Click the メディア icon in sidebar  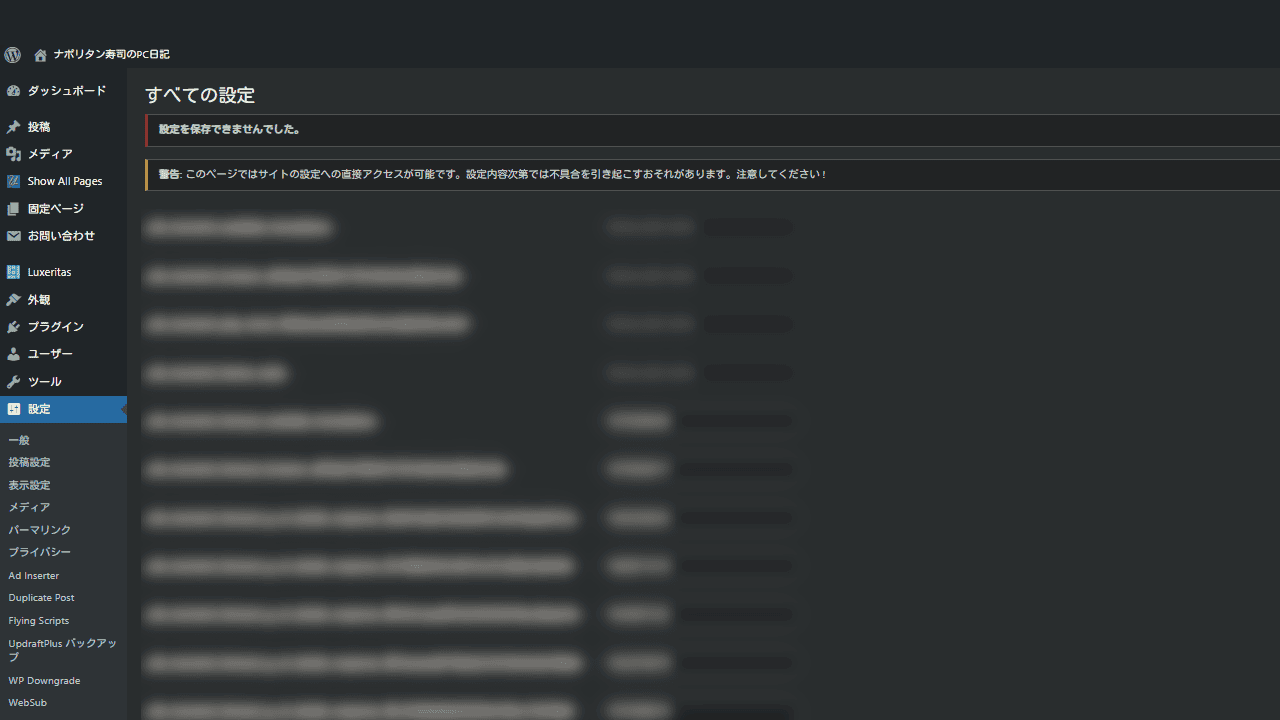pos(13,154)
